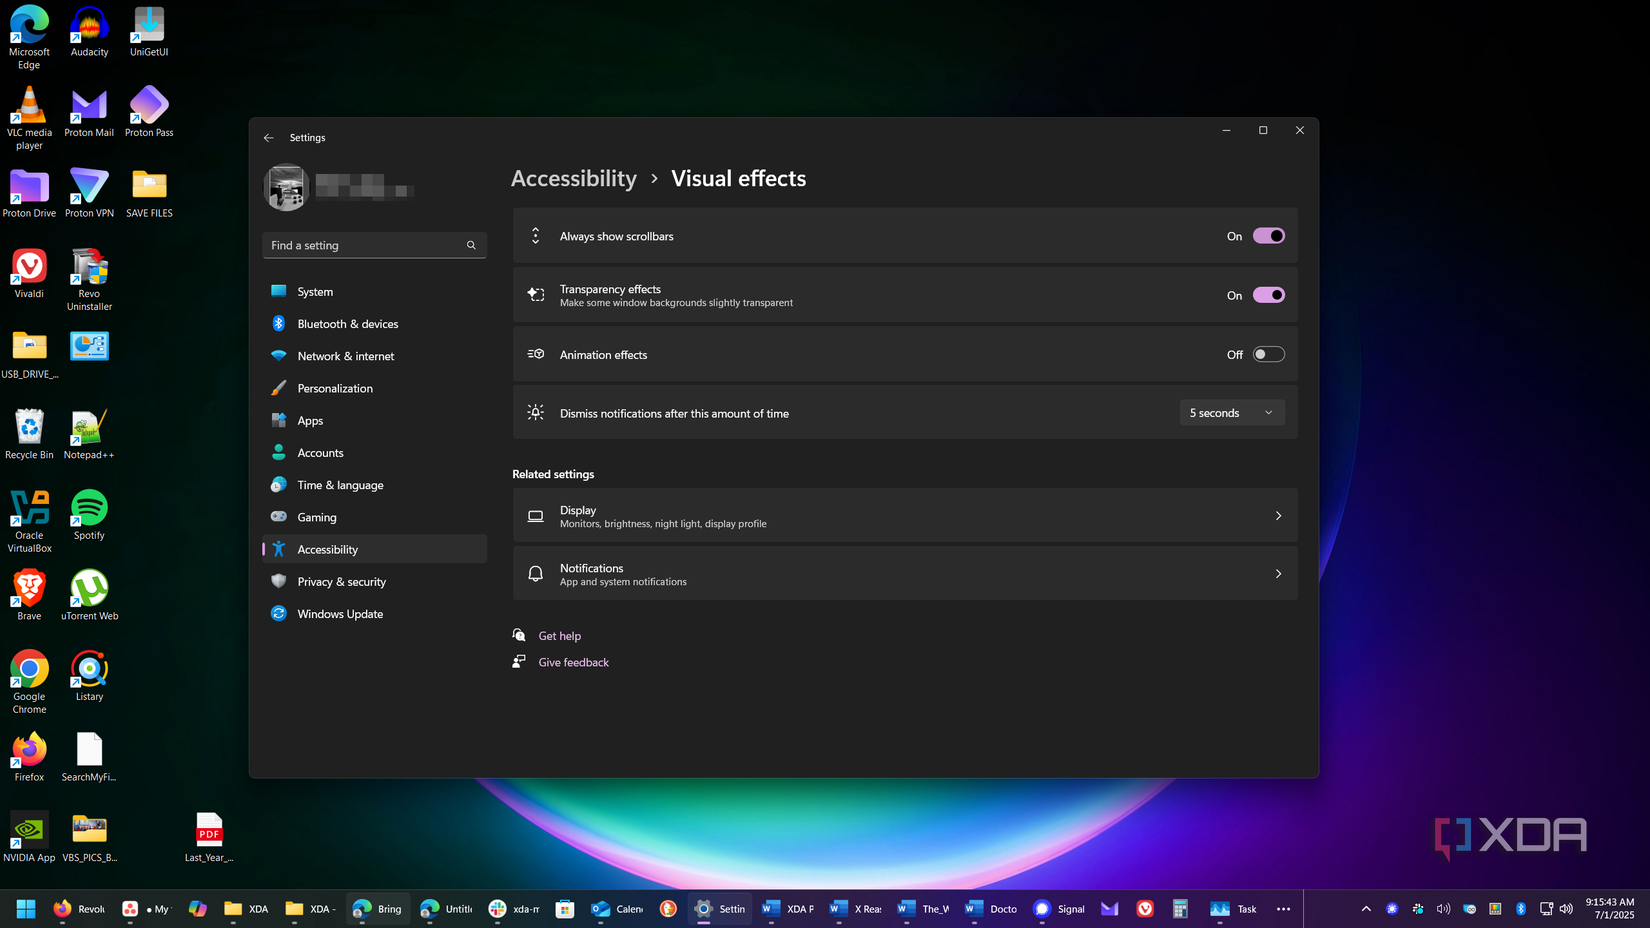The width and height of the screenshot is (1650, 928).
Task: Navigate back to Accessibility breadcrumb
Action: click(573, 178)
